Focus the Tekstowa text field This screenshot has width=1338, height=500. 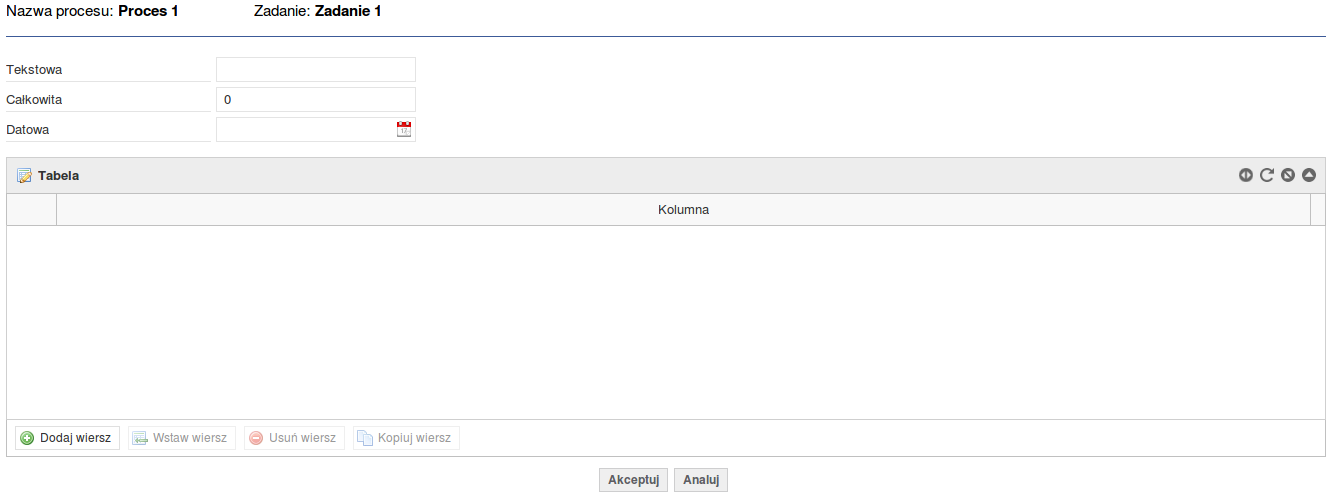[316, 69]
